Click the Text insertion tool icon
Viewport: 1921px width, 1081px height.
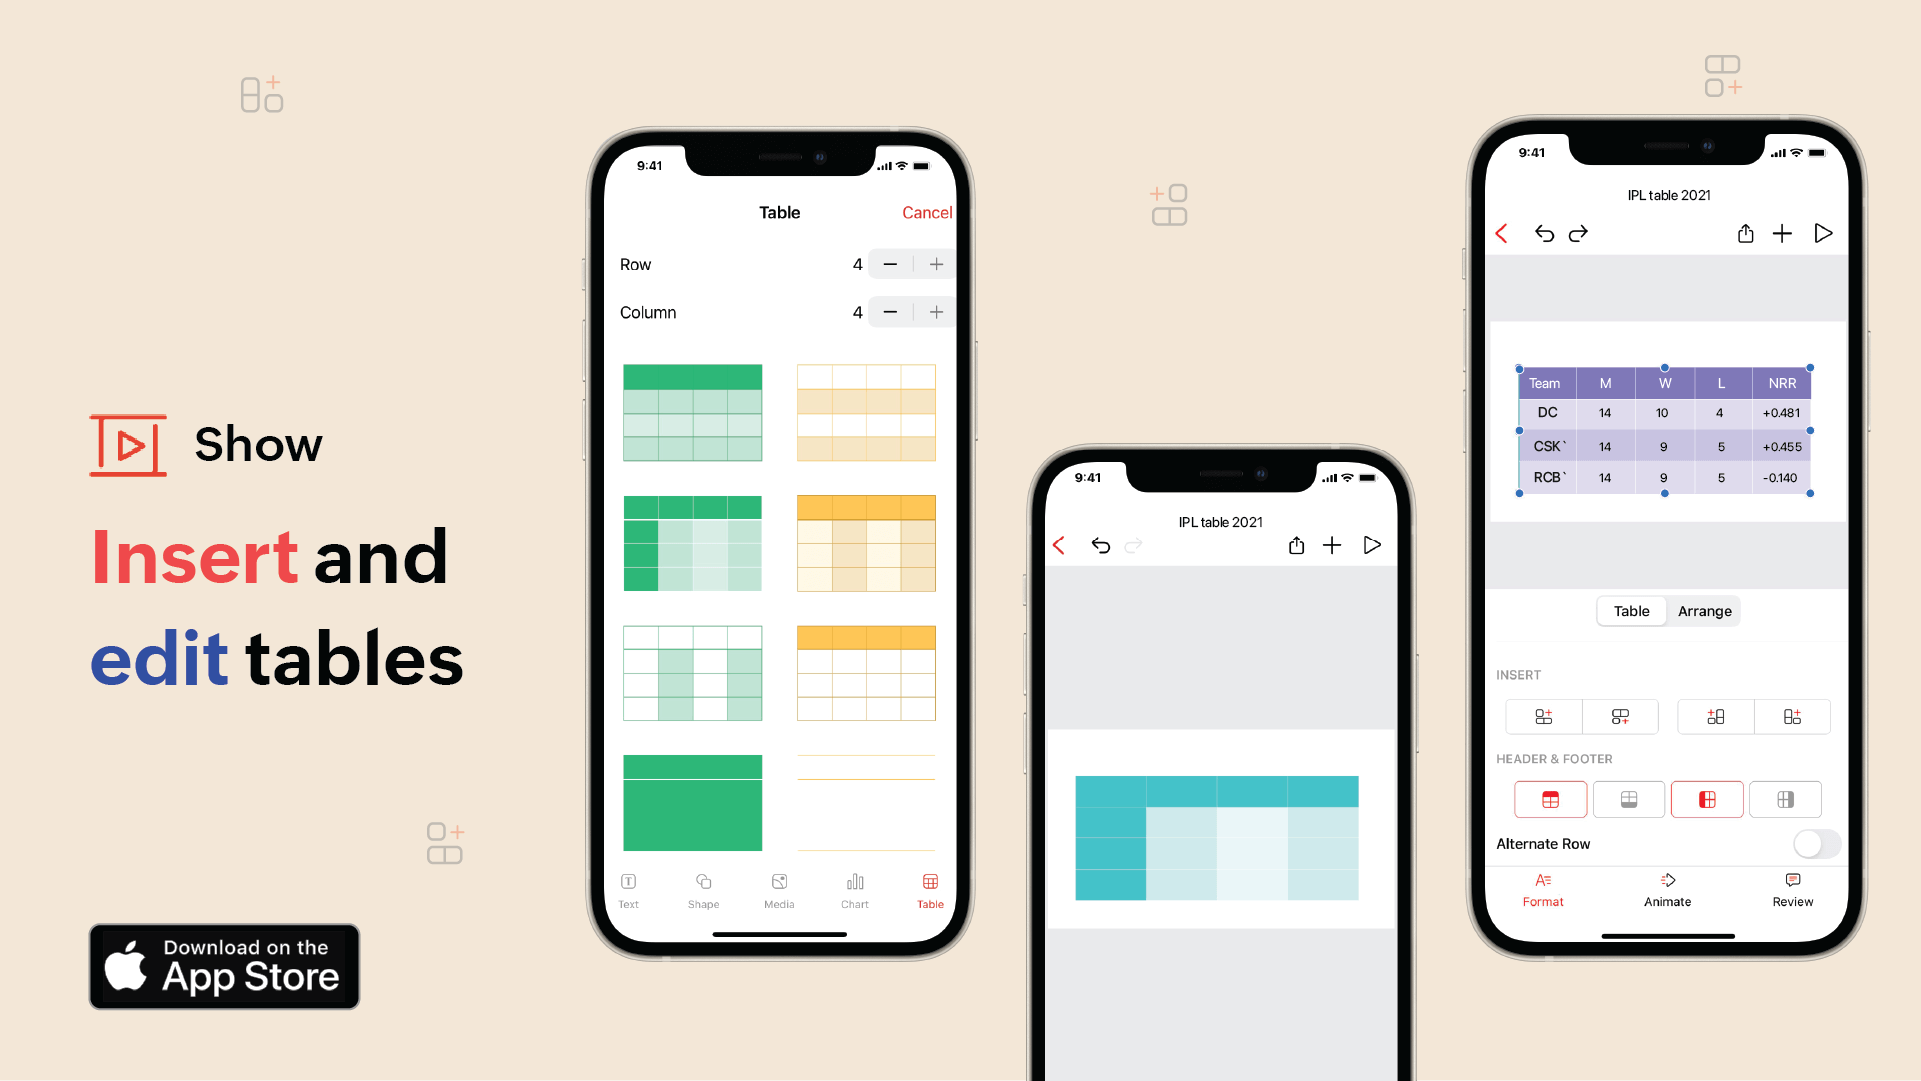coord(629,882)
